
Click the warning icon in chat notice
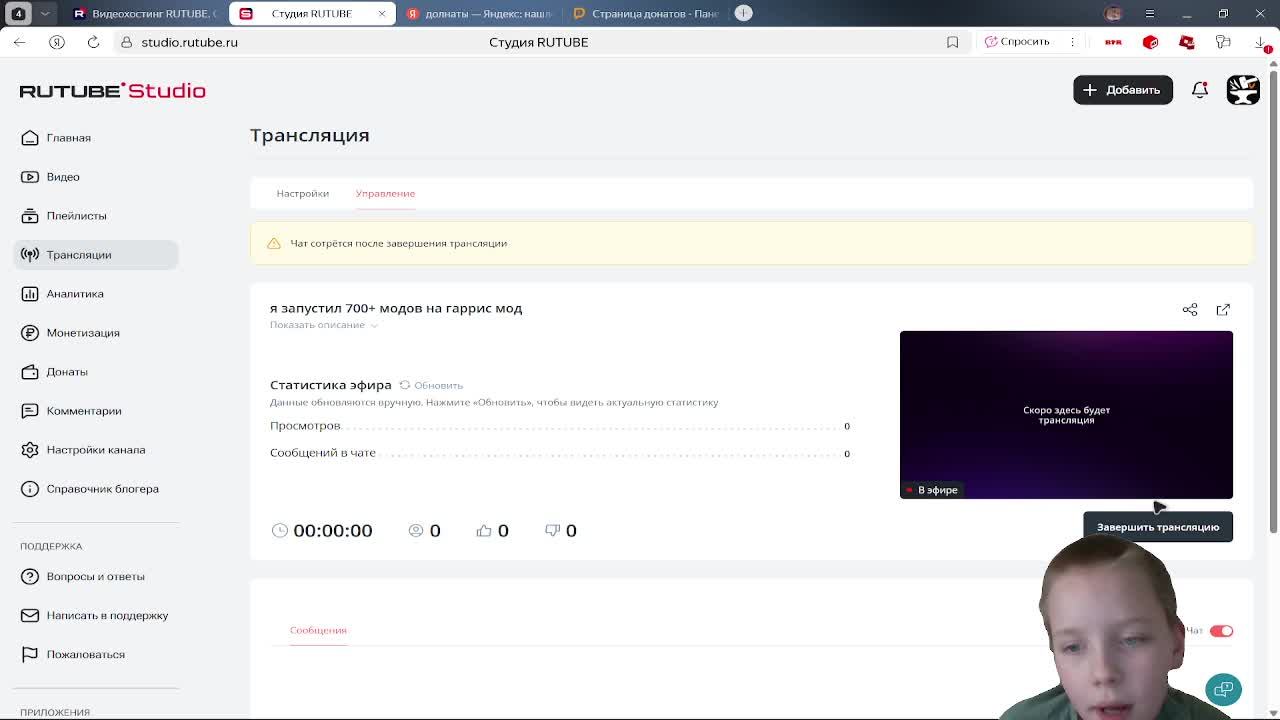point(274,243)
